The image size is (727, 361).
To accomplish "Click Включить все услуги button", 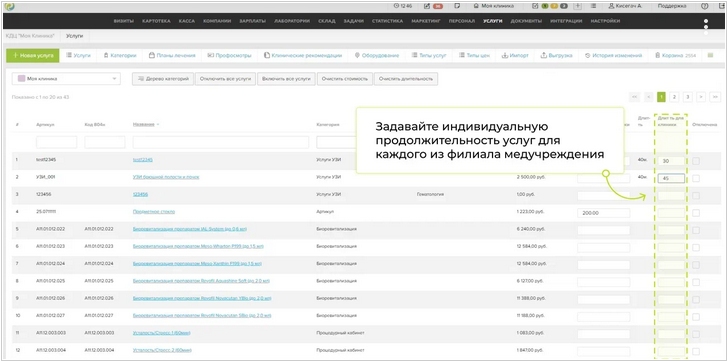I will (287, 79).
